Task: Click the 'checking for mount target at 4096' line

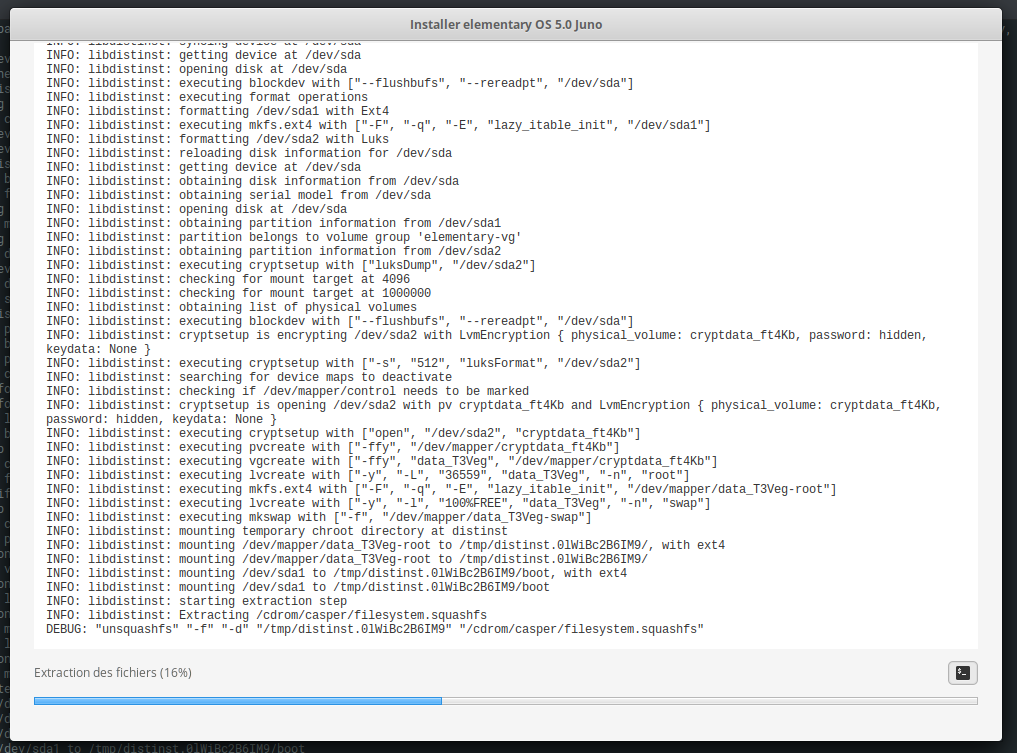Action: point(228,279)
